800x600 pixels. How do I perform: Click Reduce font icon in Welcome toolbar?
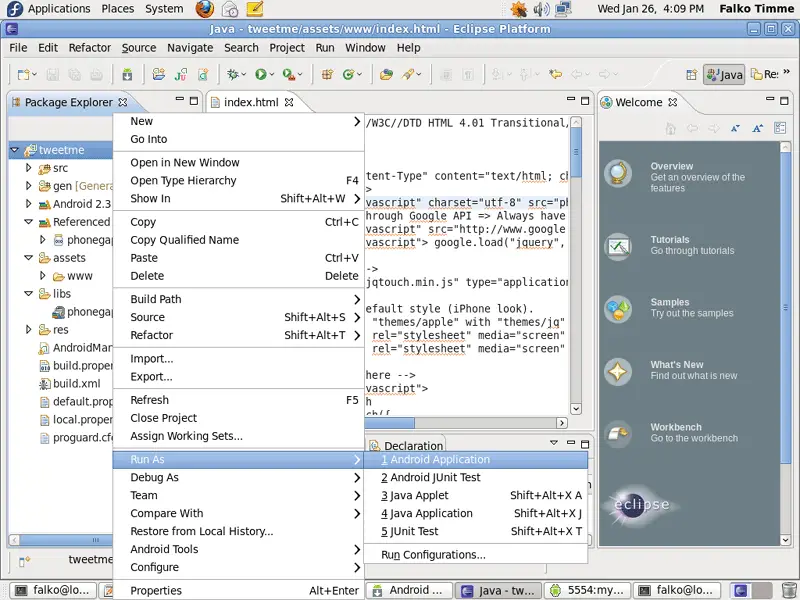pyautogui.click(x=735, y=128)
